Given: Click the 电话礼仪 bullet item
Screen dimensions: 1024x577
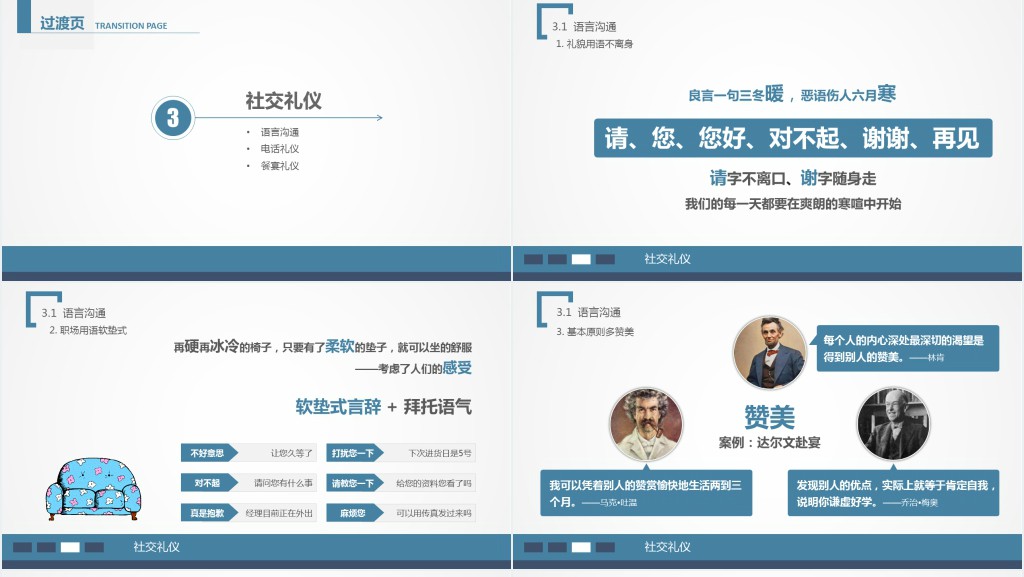Looking at the screenshot, I should [280, 149].
